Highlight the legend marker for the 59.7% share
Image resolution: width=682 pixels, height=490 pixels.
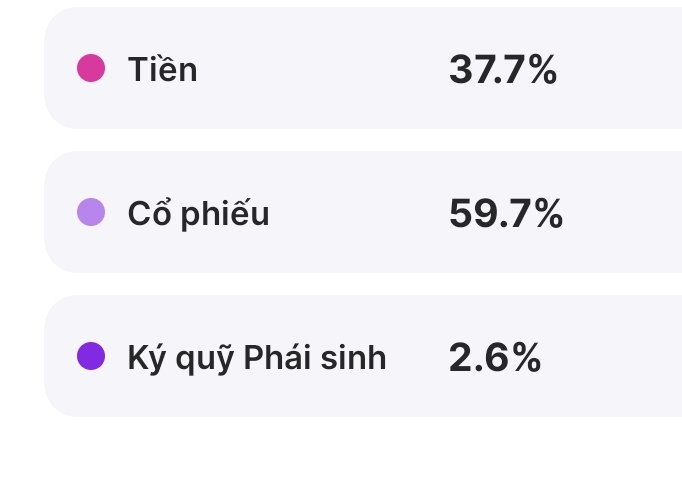click(91, 213)
